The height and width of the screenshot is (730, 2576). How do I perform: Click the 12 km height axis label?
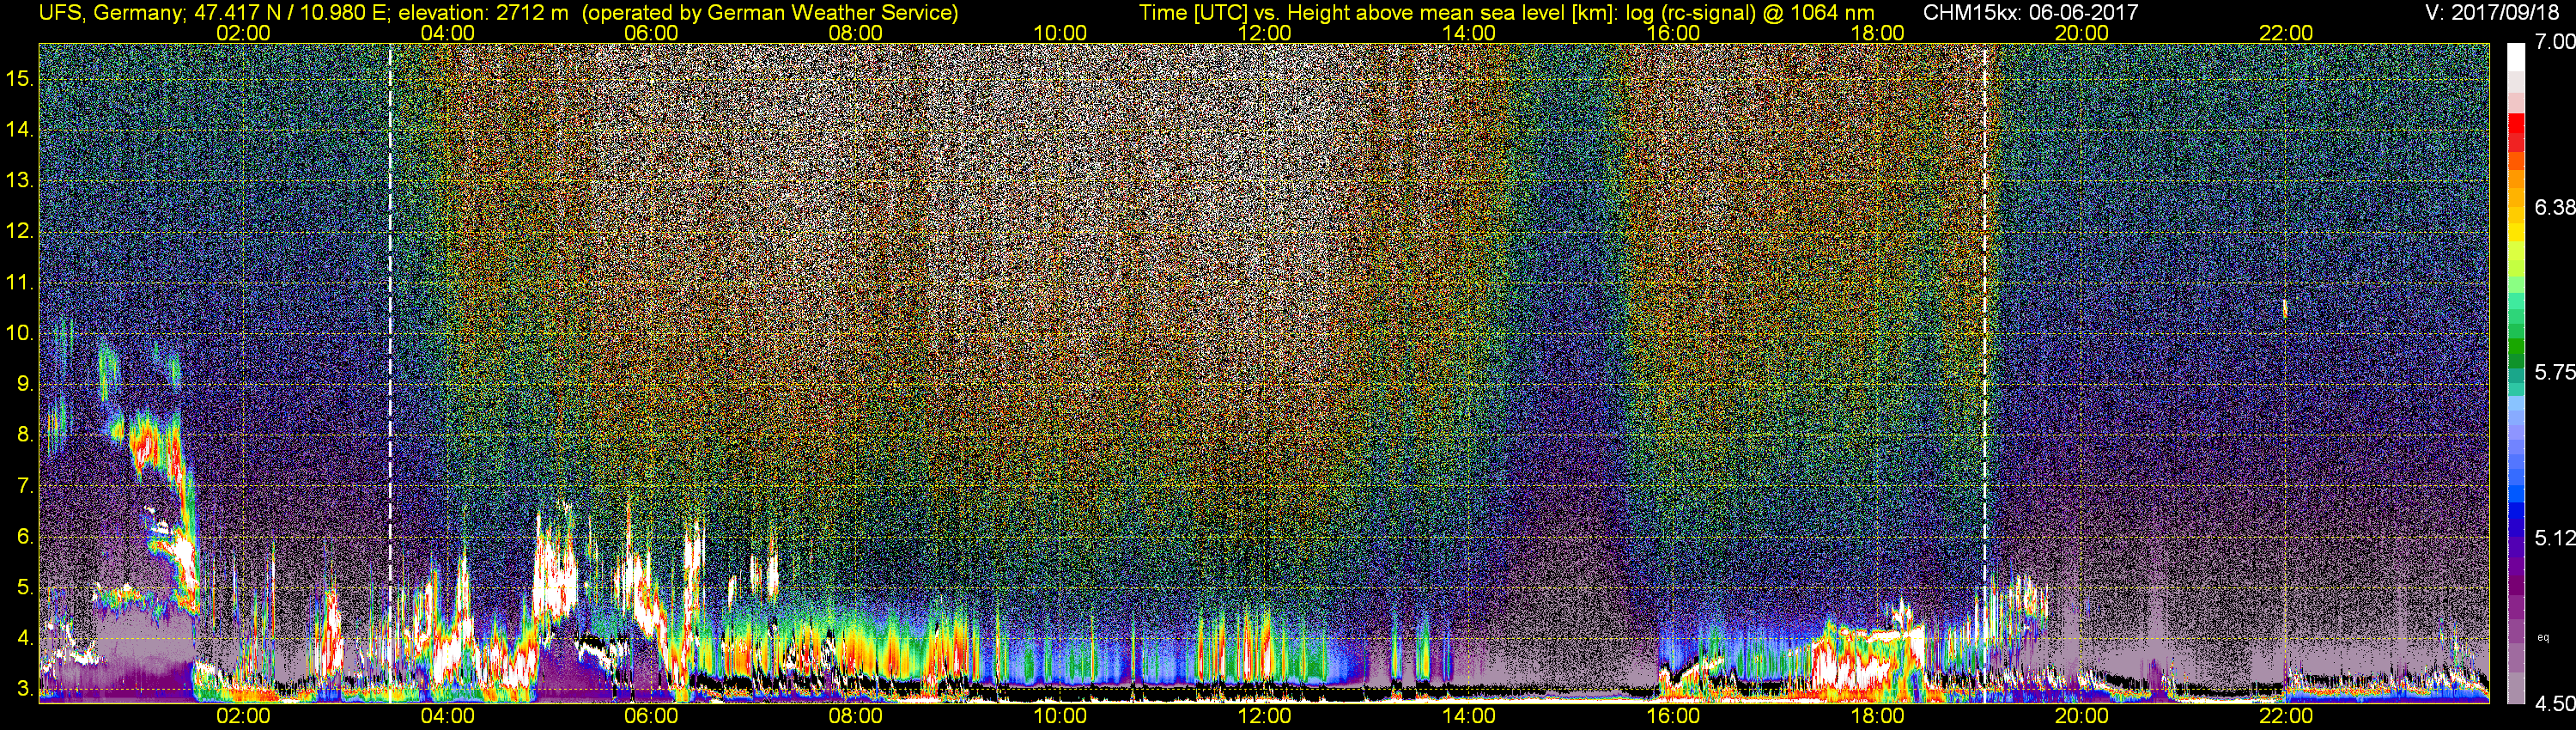point(20,232)
